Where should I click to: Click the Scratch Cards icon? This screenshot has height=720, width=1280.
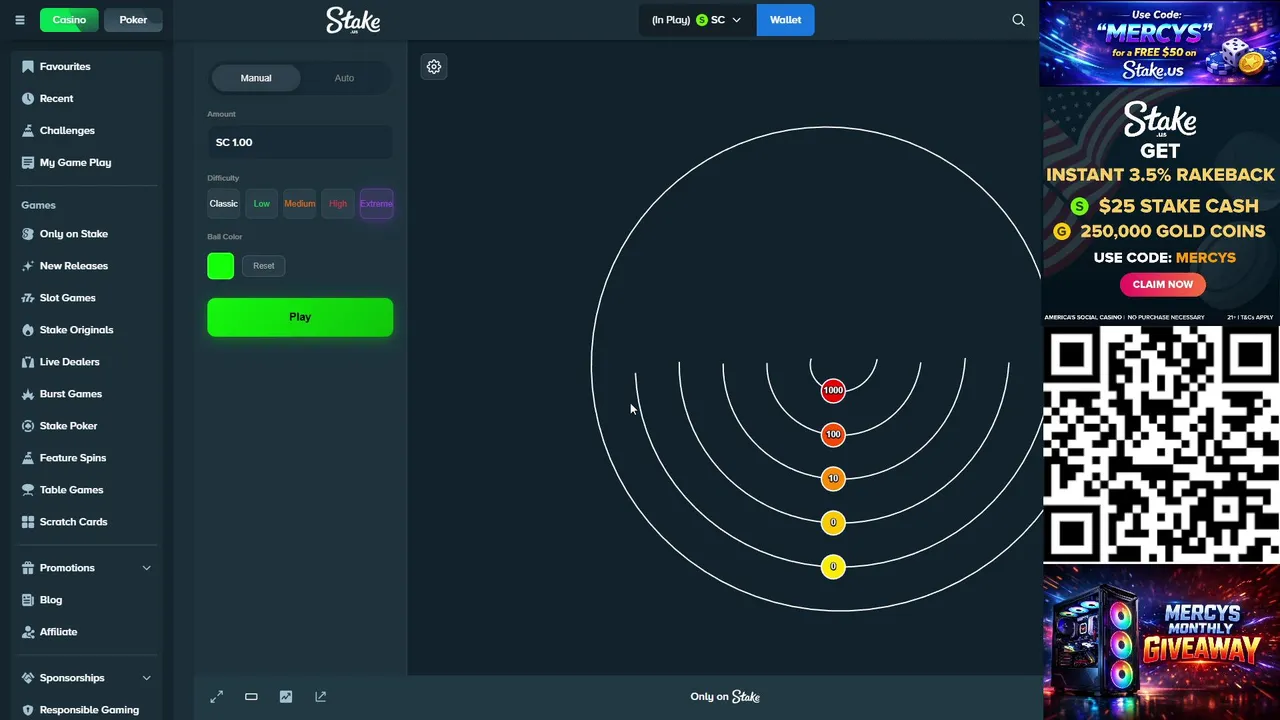point(28,522)
